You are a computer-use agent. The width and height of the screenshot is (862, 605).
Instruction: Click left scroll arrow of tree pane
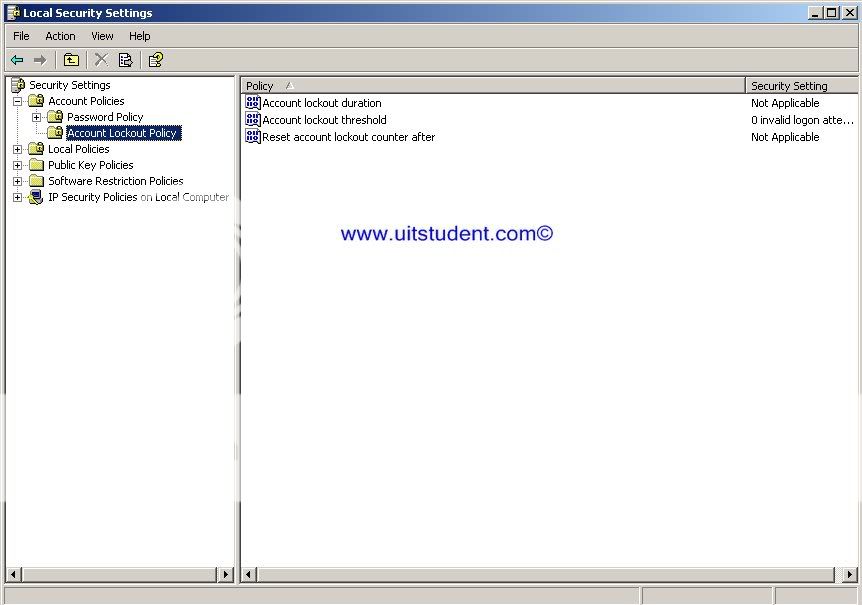13,575
